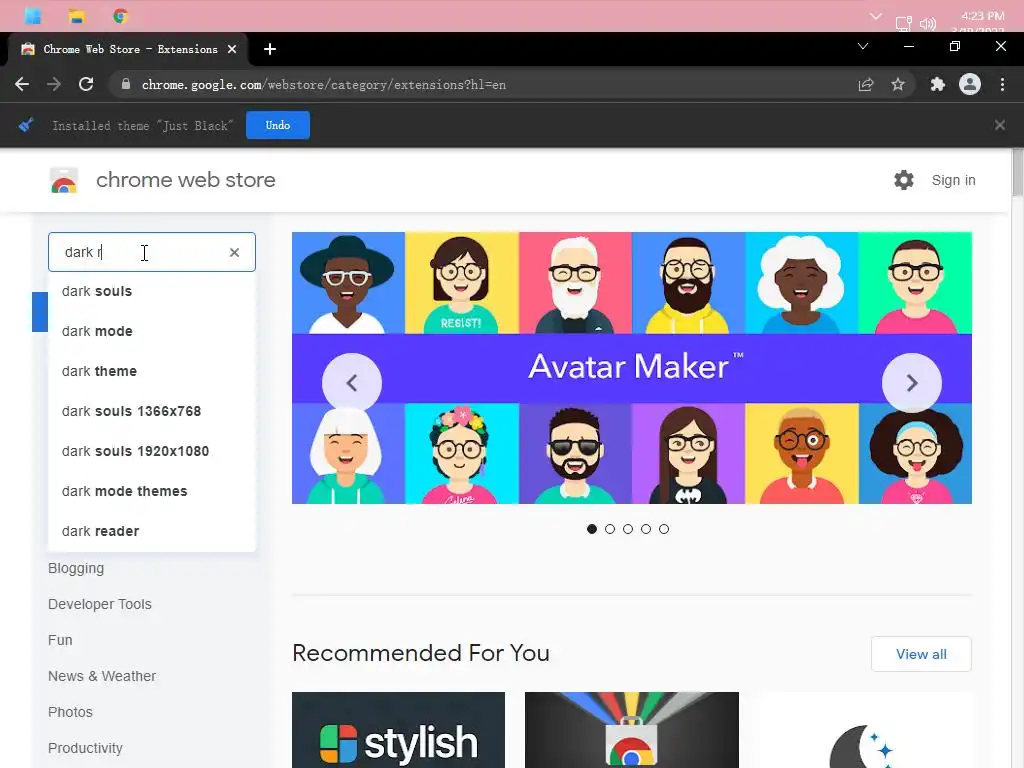Select the fourth carousel dot

tap(646, 529)
